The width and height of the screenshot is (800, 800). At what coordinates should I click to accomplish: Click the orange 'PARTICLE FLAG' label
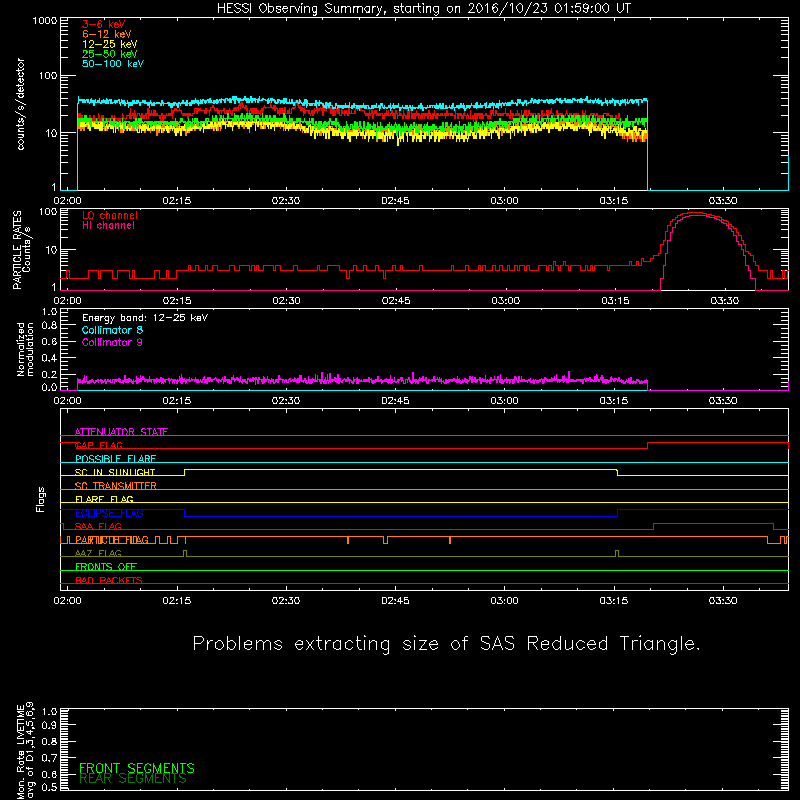(x=112, y=540)
